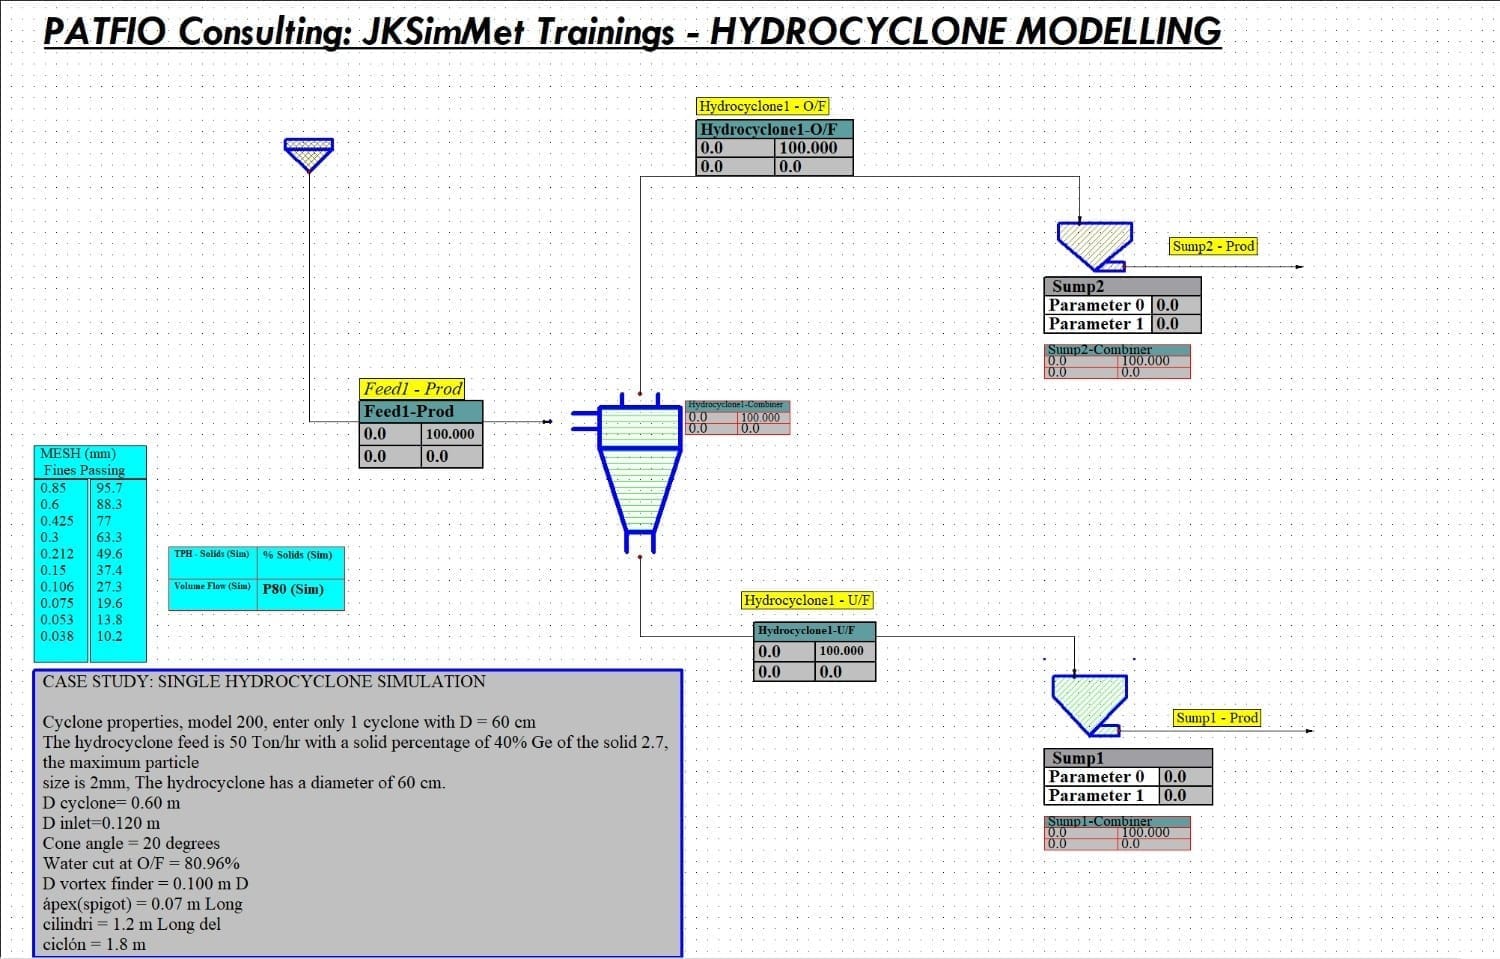The height and width of the screenshot is (959, 1500).
Task: Select the 37.4 fines passing value
Action: tap(110, 570)
